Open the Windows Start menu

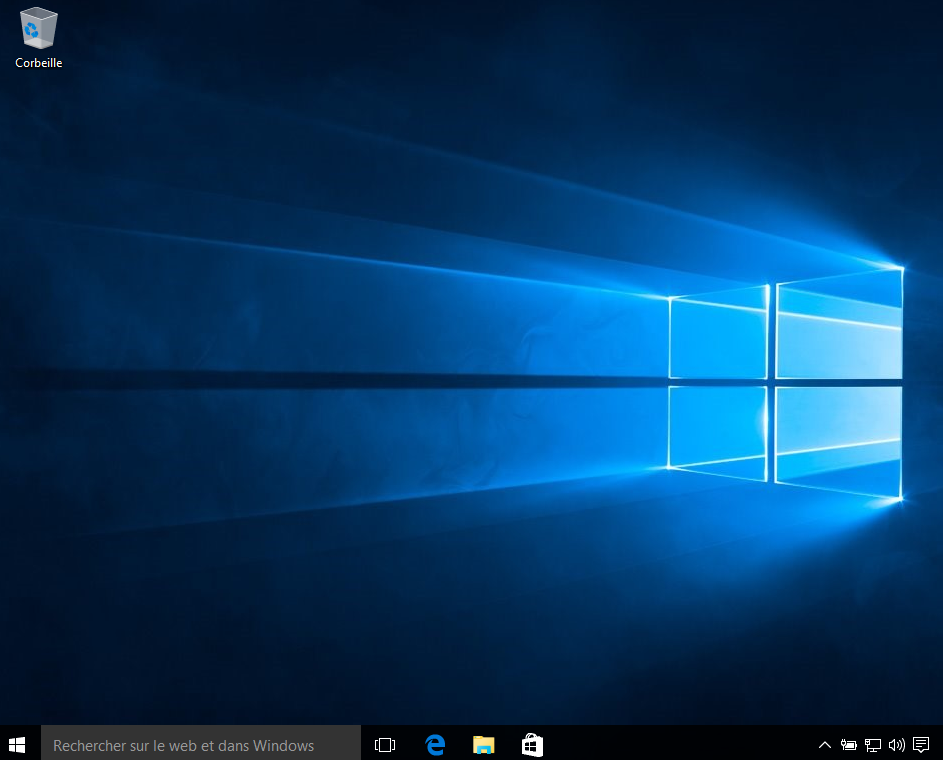[x=17, y=745]
